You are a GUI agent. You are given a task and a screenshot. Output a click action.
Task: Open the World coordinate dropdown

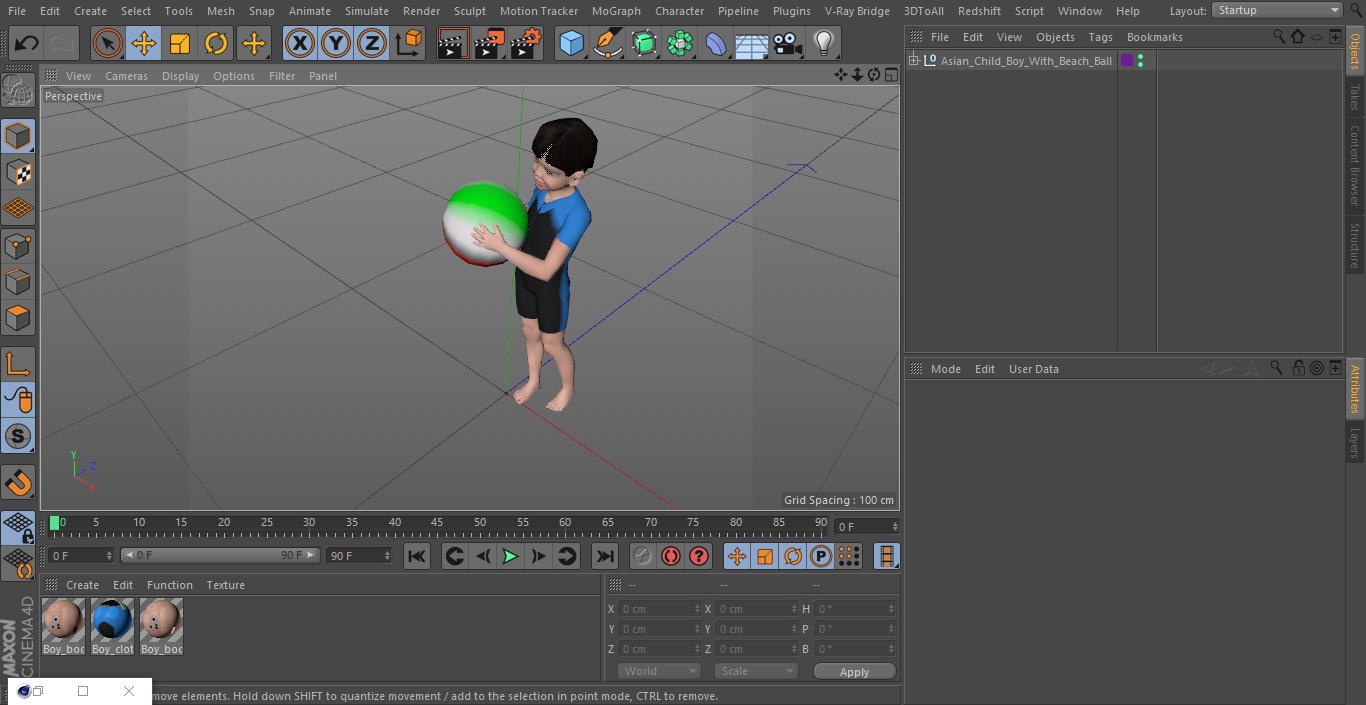659,671
